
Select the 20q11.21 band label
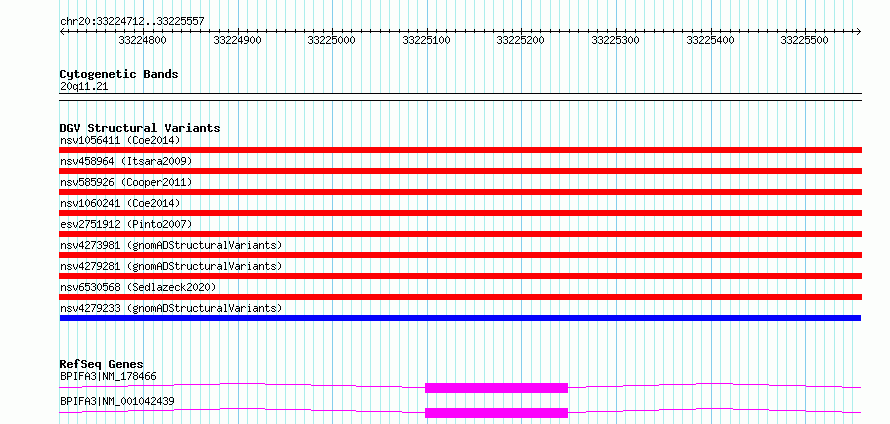coord(84,87)
